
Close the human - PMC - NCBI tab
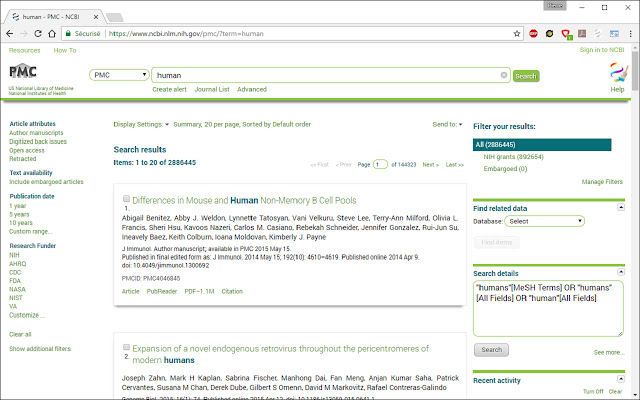(x=96, y=17)
